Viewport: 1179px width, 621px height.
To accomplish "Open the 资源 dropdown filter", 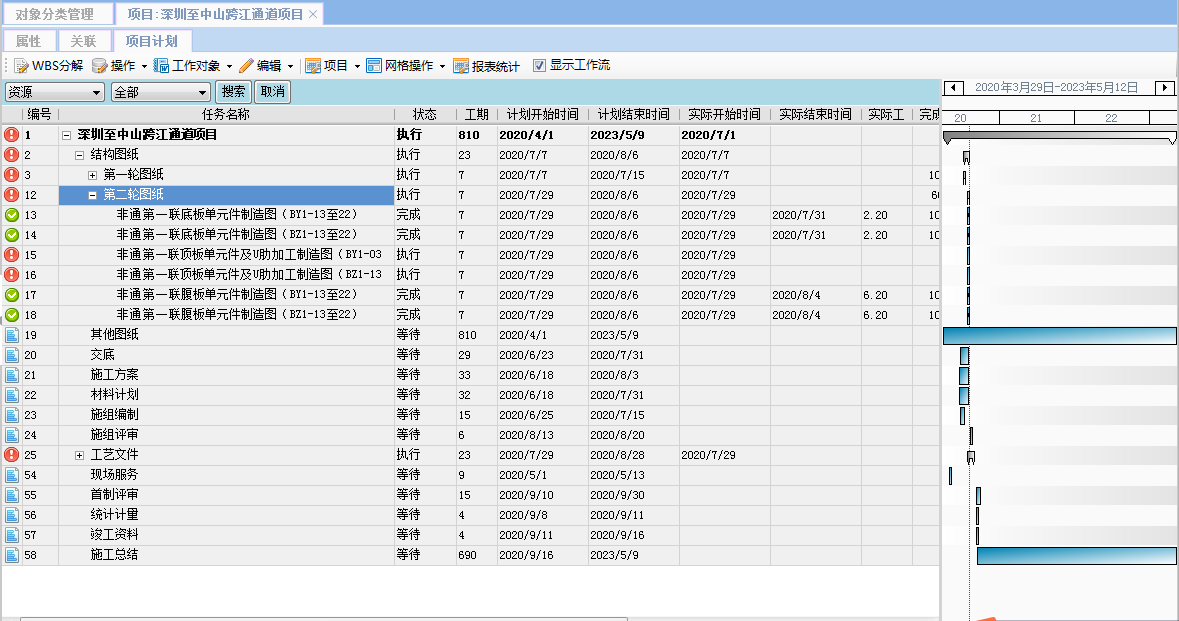I will point(55,92).
